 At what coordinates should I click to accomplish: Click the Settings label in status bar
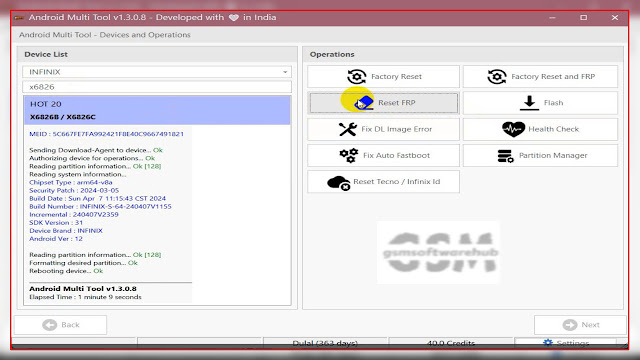[x=573, y=343]
